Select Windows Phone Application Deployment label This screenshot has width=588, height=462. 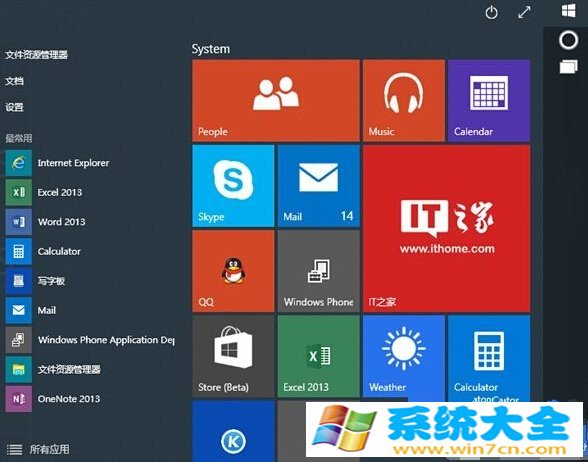(x=106, y=340)
